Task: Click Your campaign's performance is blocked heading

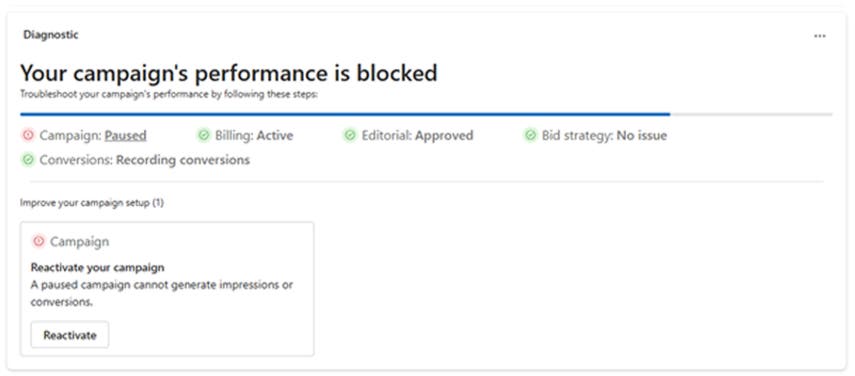Action: tap(228, 72)
